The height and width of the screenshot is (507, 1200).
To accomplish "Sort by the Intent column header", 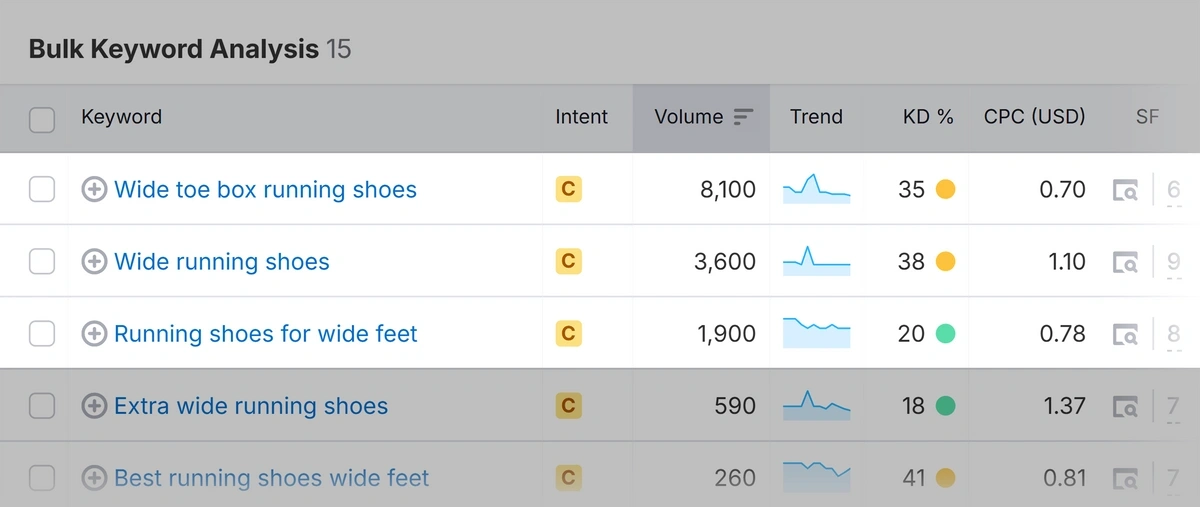I will click(x=581, y=117).
